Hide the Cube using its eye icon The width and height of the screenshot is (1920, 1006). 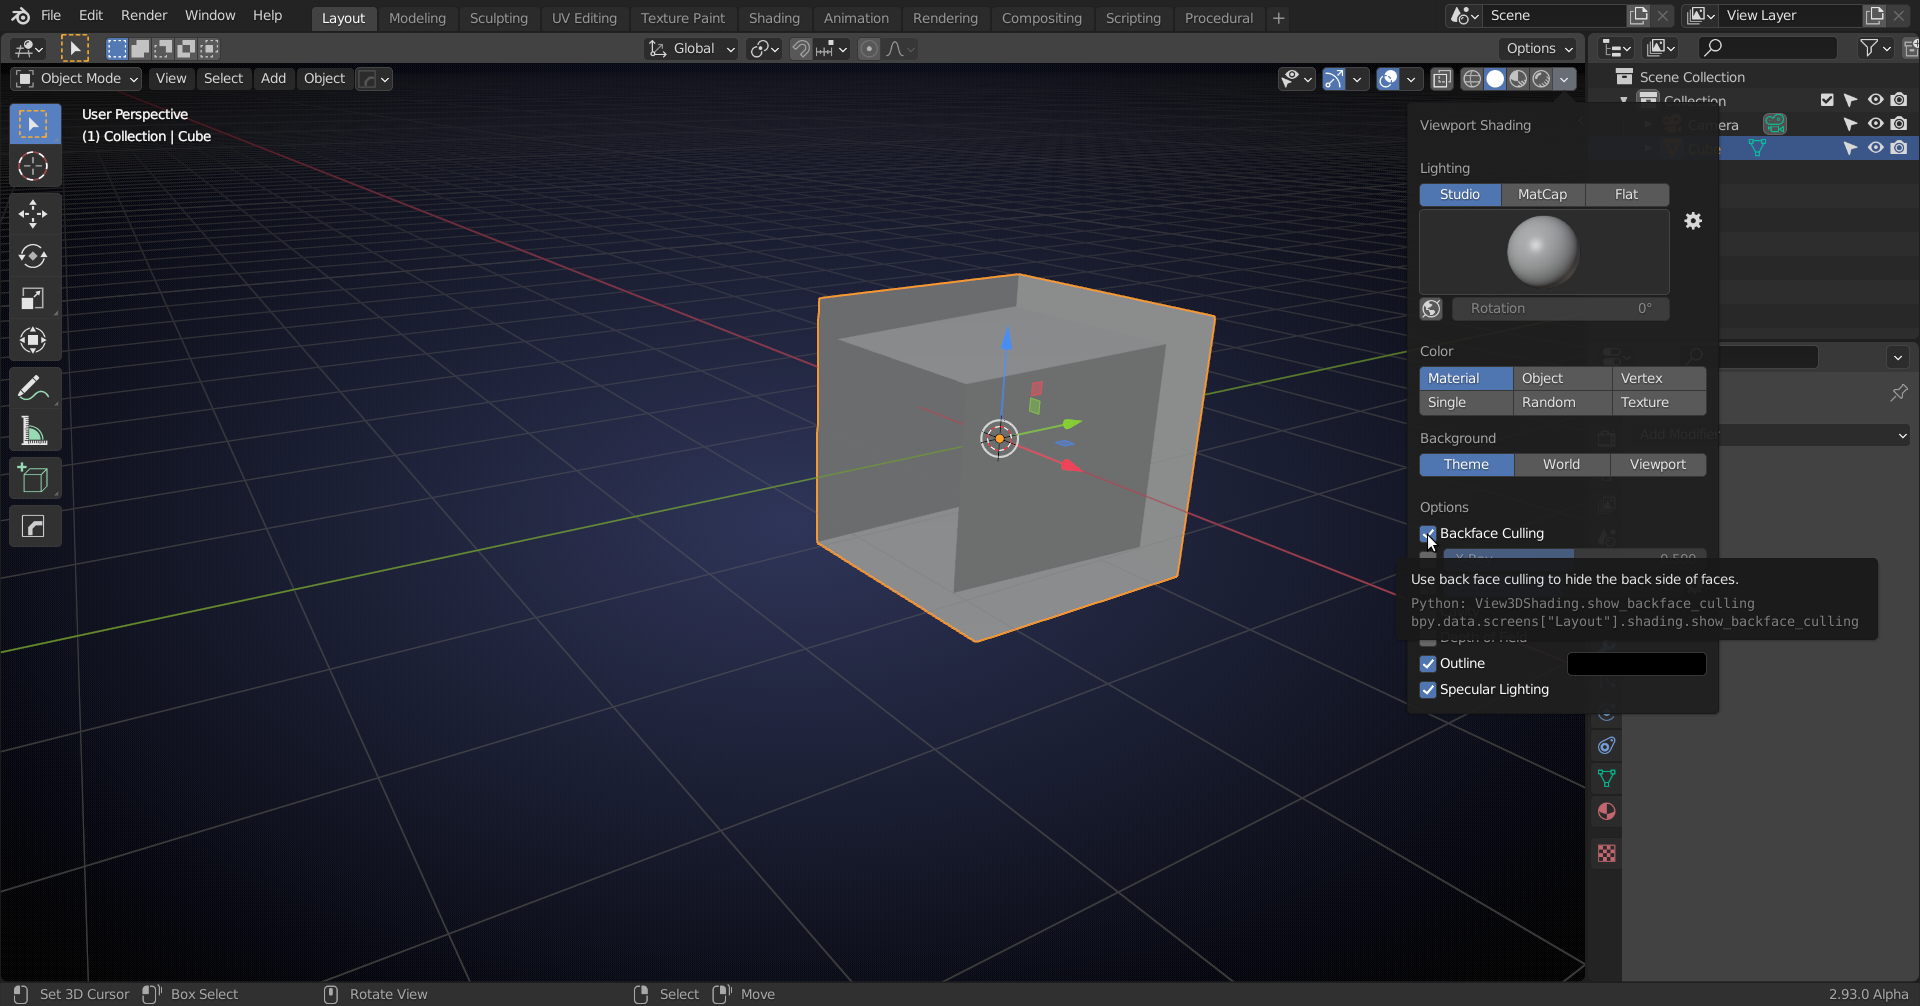click(x=1875, y=148)
